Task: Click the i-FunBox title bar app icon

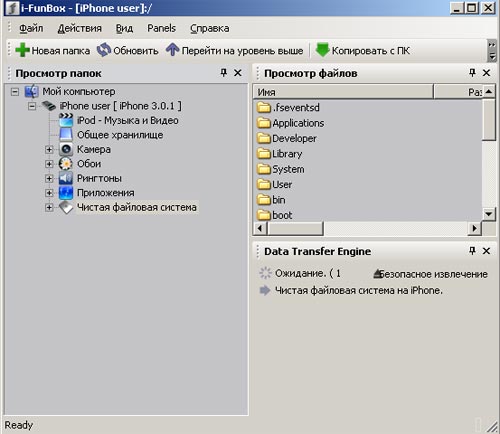Action: (x=12, y=8)
